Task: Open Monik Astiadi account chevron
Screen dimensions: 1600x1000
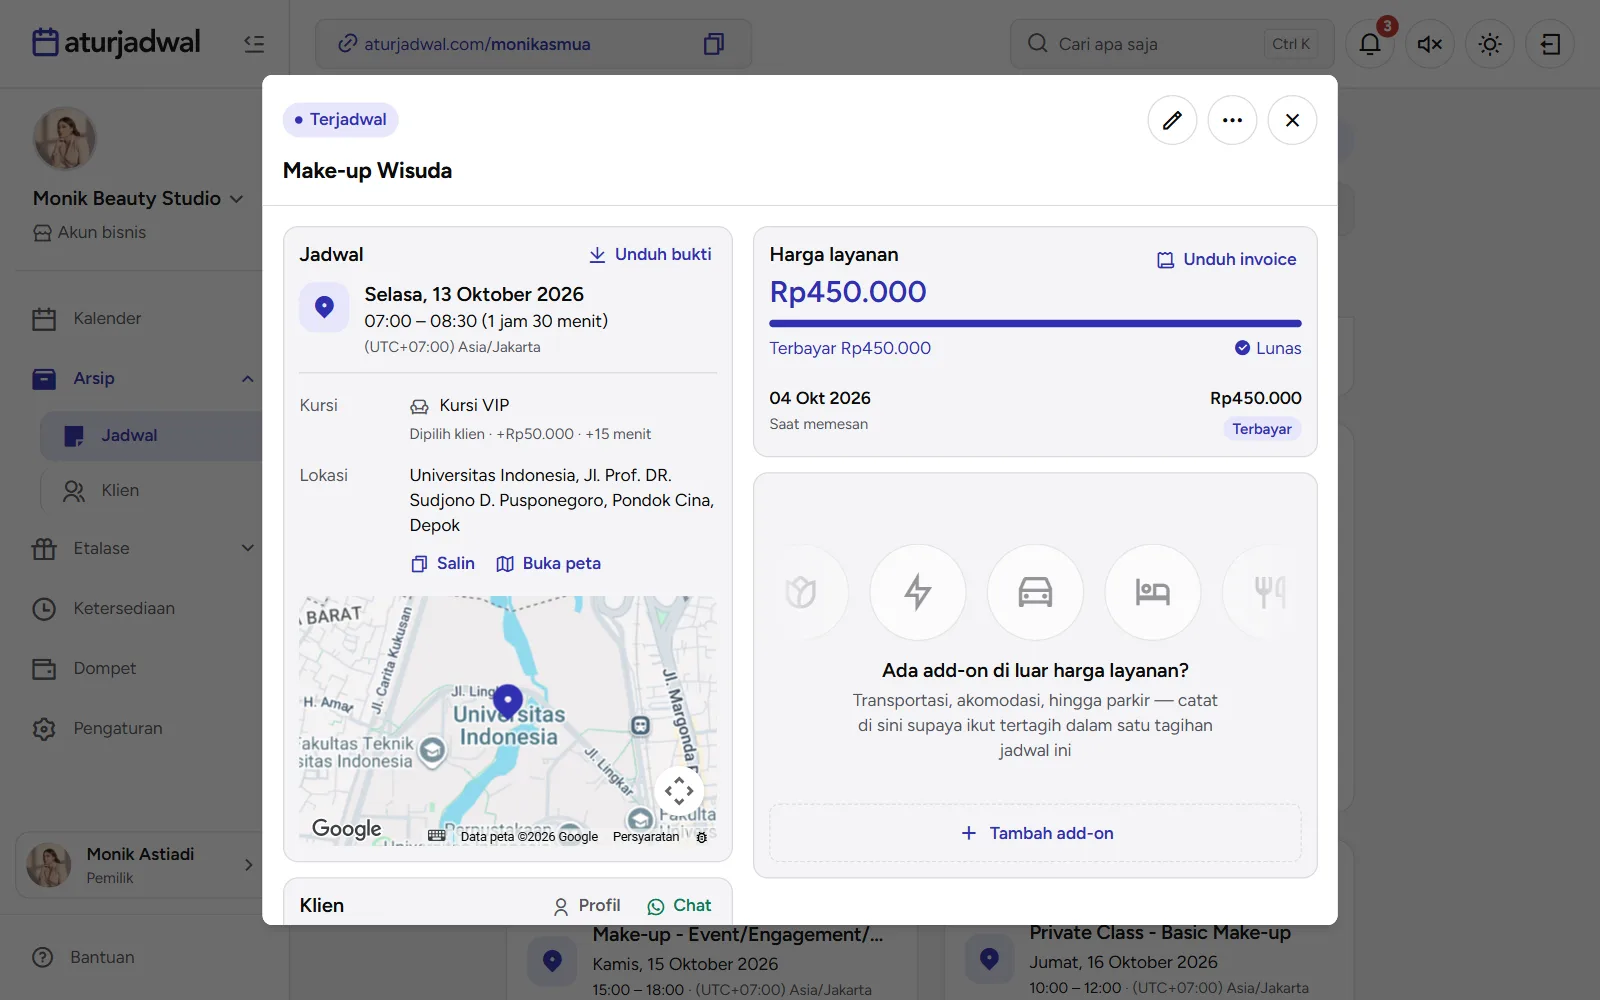Action: [248, 865]
